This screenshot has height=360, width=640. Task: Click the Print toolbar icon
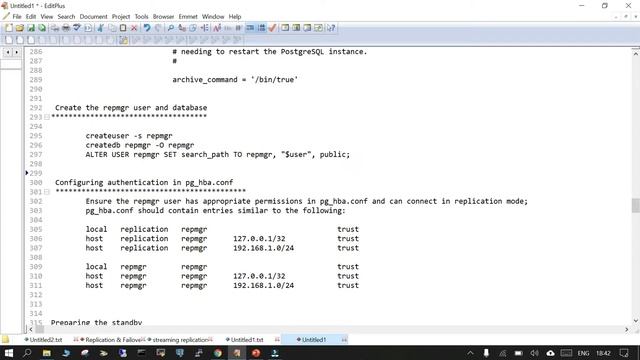tap(65, 28)
